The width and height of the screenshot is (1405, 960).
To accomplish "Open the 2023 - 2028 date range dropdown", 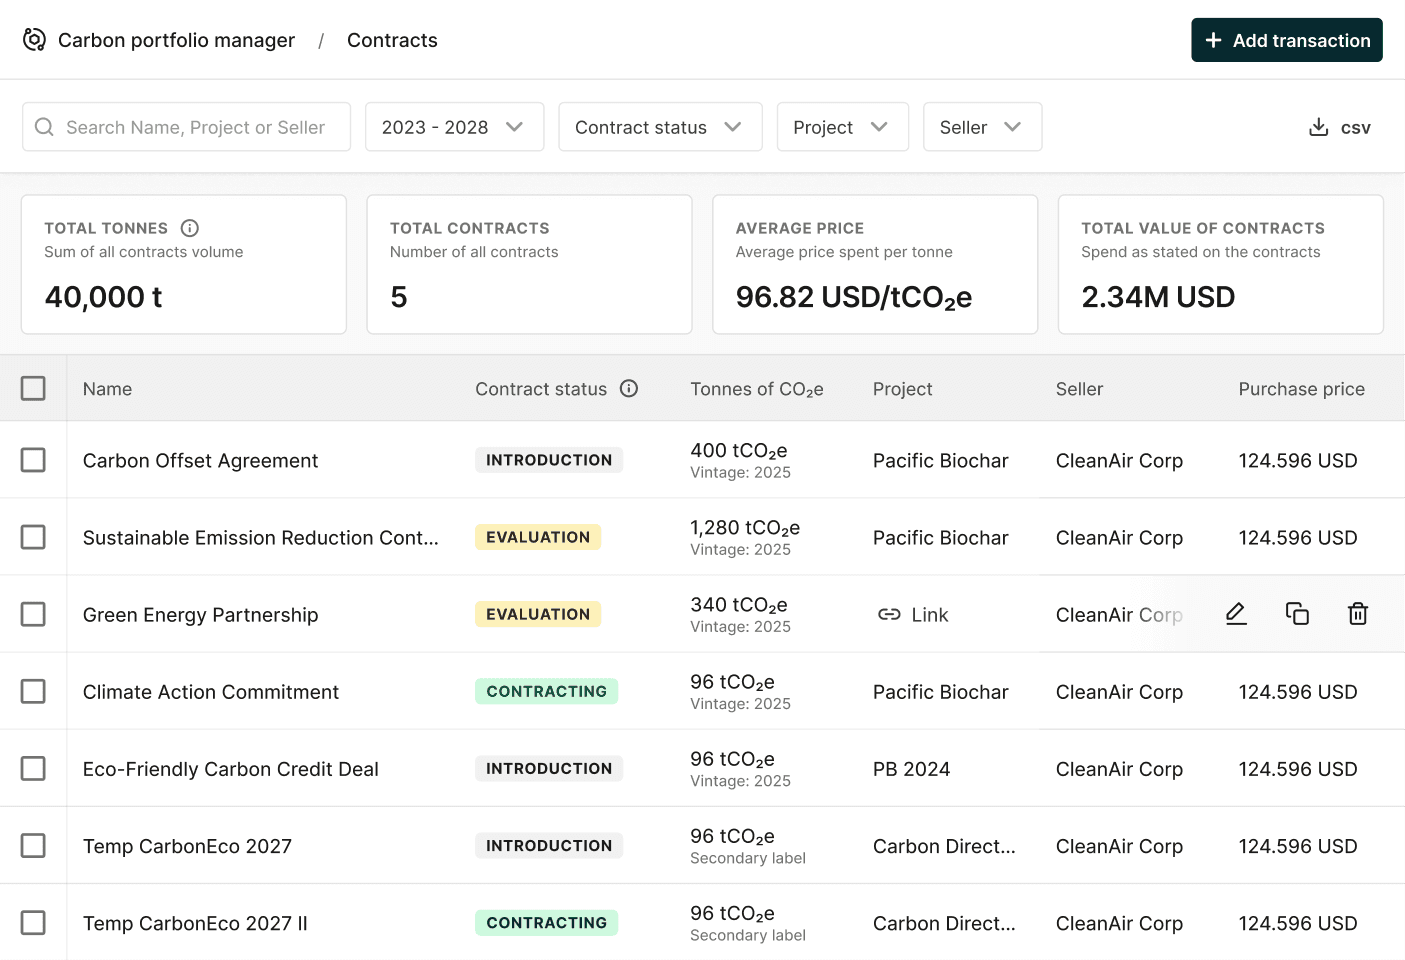I will [x=454, y=127].
